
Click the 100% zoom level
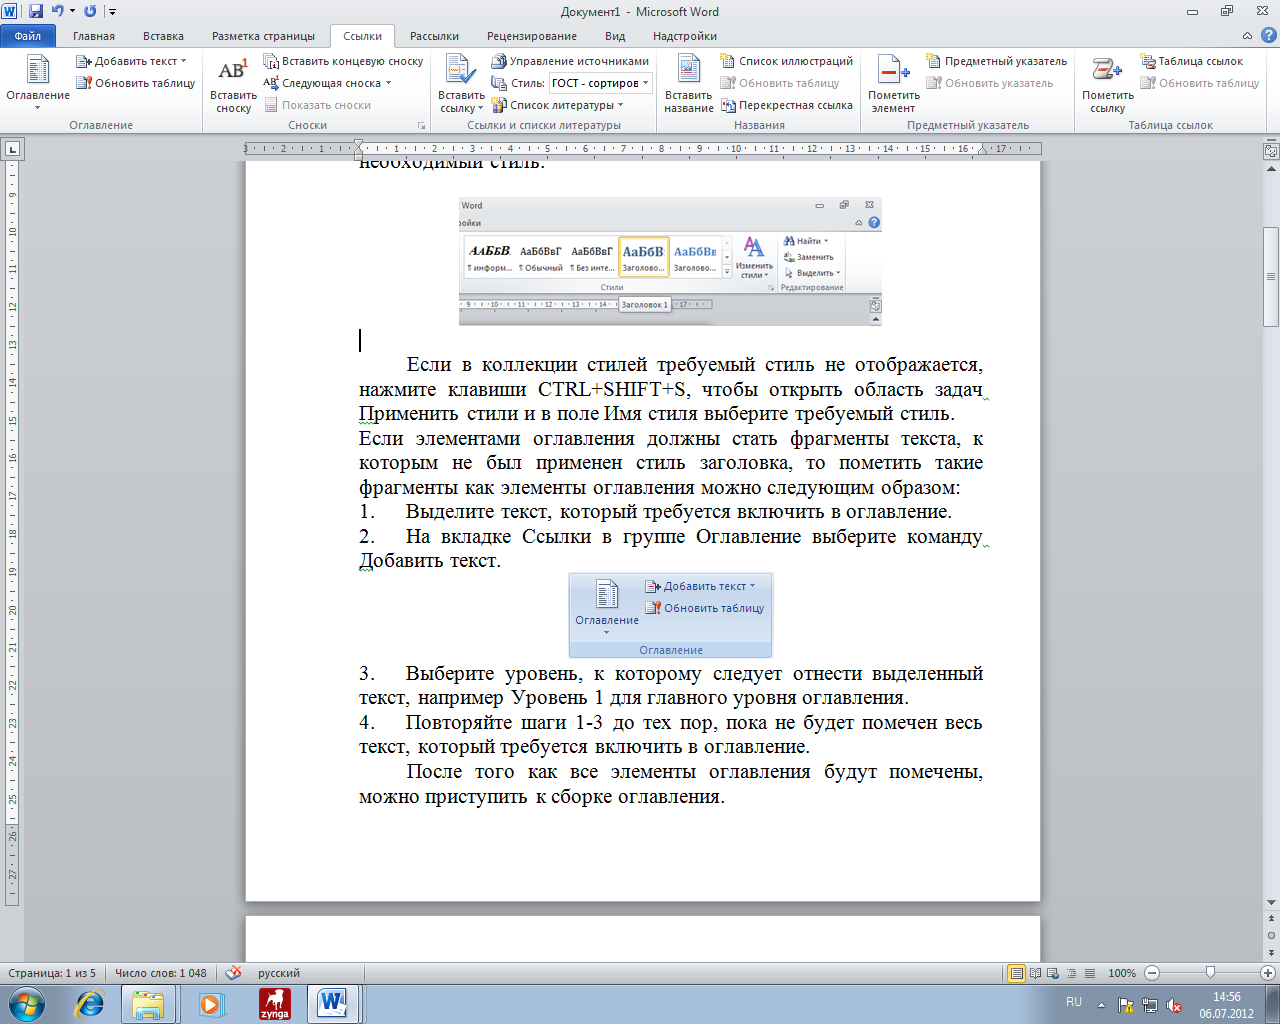(x=1122, y=973)
